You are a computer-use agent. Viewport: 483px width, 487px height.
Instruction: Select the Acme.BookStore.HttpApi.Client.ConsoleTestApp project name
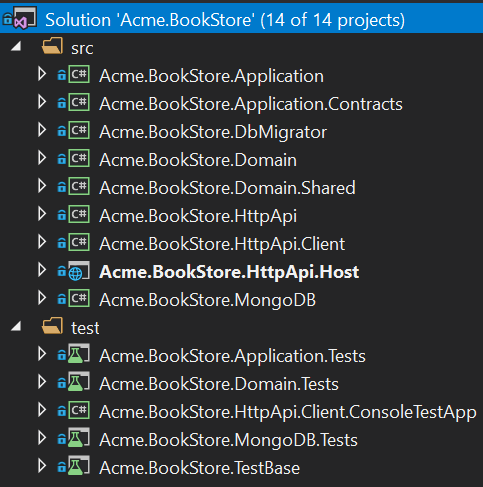[288, 413]
